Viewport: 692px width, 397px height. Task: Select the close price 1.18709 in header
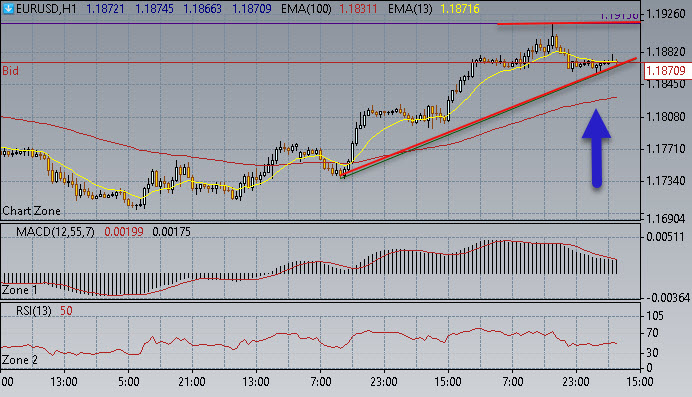[x=252, y=9]
